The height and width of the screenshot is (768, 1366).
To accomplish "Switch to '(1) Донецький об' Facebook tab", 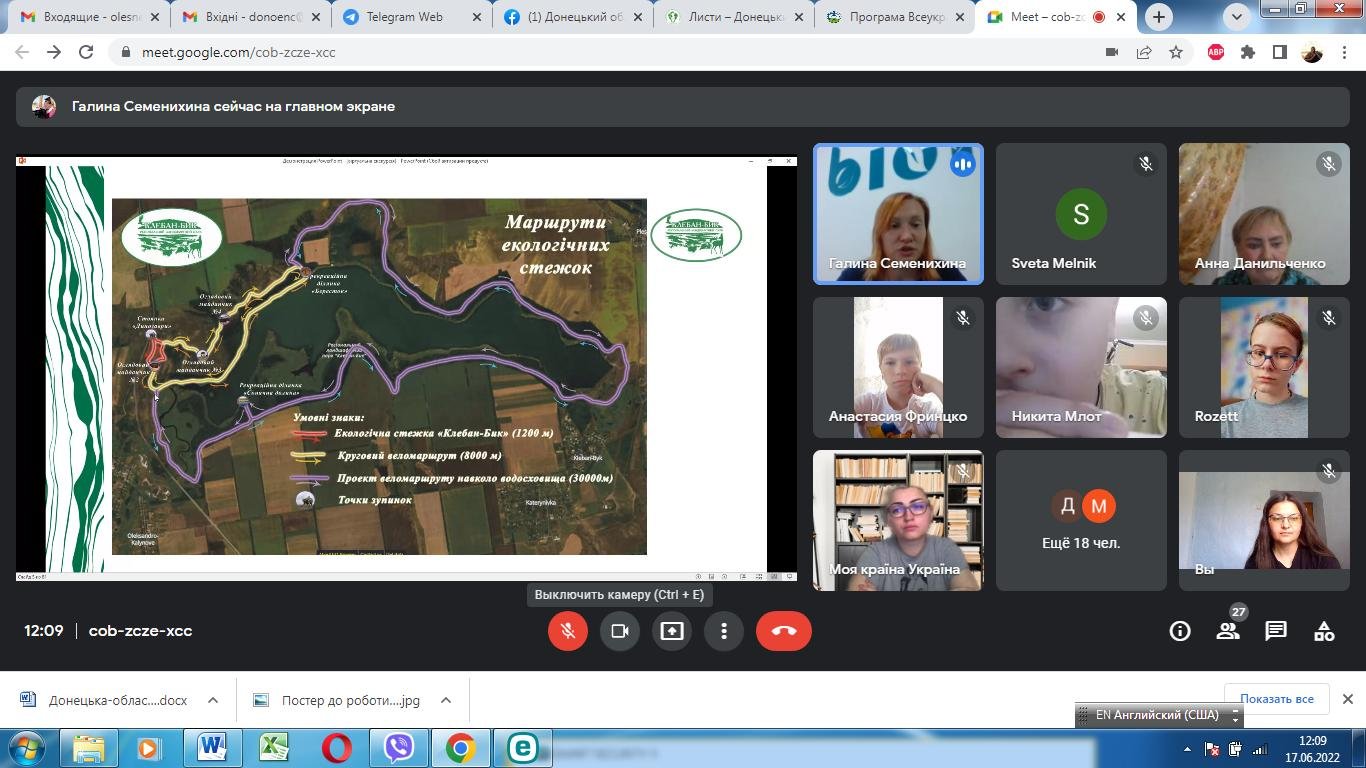I will click(572, 17).
